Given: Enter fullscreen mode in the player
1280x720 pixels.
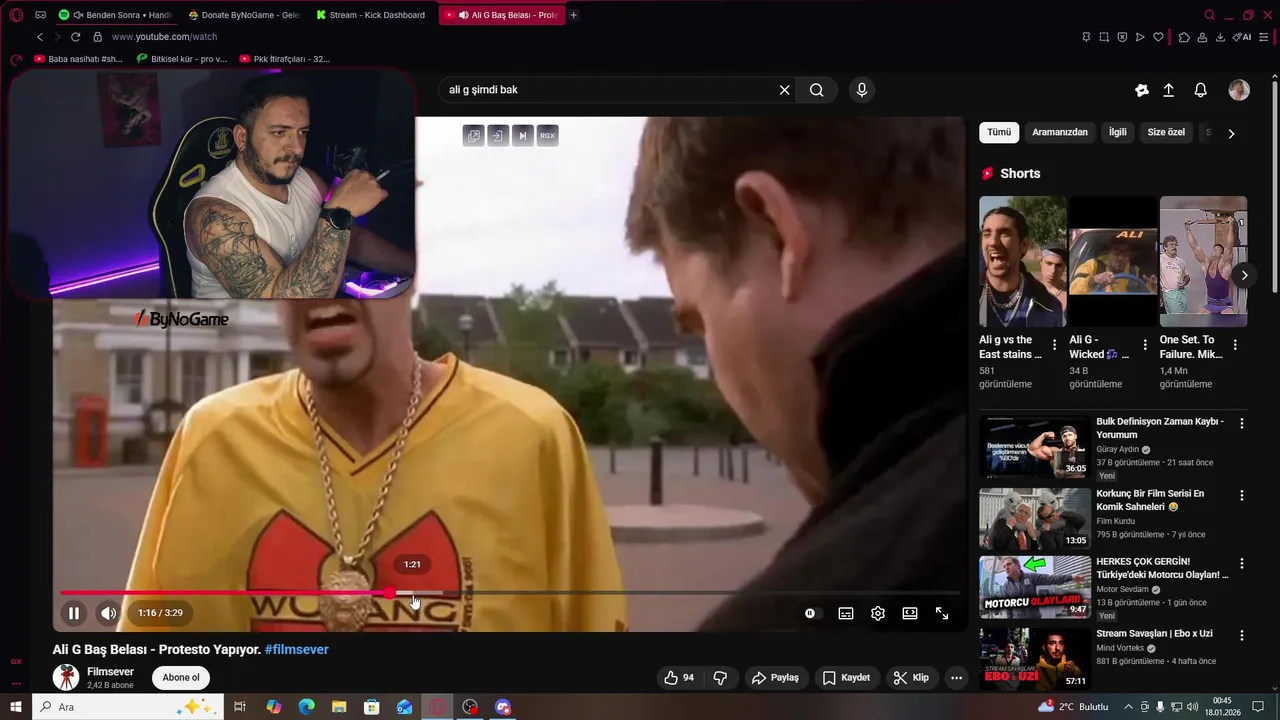Looking at the screenshot, I should (942, 613).
